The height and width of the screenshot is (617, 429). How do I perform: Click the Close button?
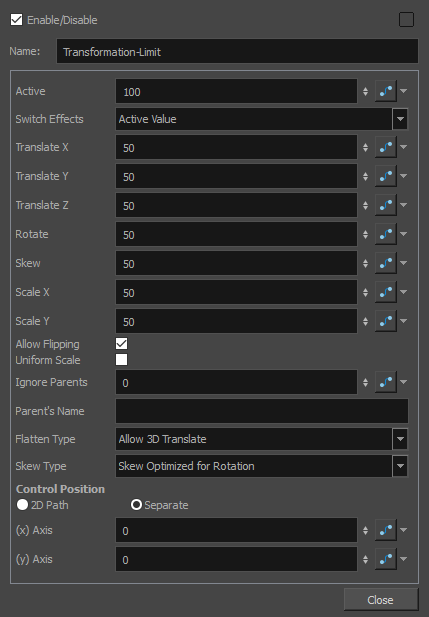pyautogui.click(x=381, y=600)
